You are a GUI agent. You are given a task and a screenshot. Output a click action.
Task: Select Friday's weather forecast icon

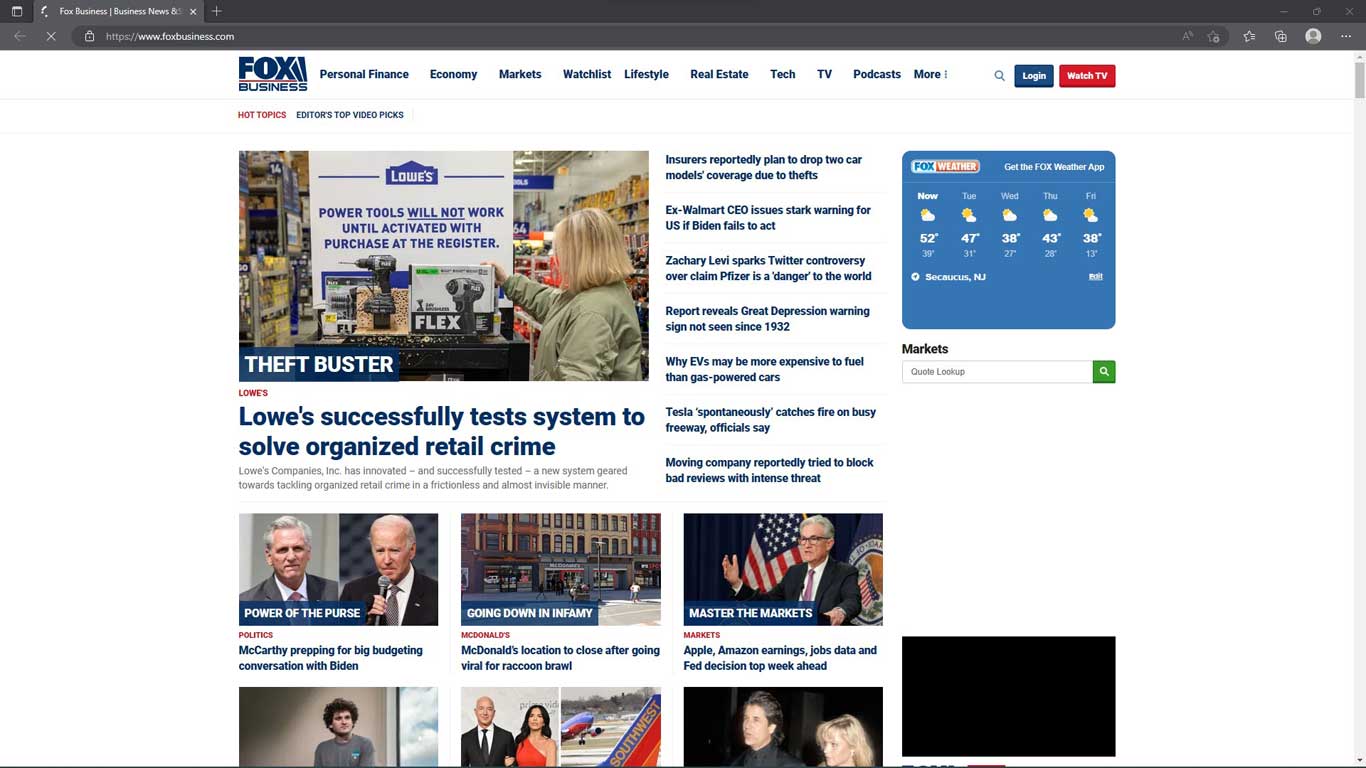[1091, 215]
